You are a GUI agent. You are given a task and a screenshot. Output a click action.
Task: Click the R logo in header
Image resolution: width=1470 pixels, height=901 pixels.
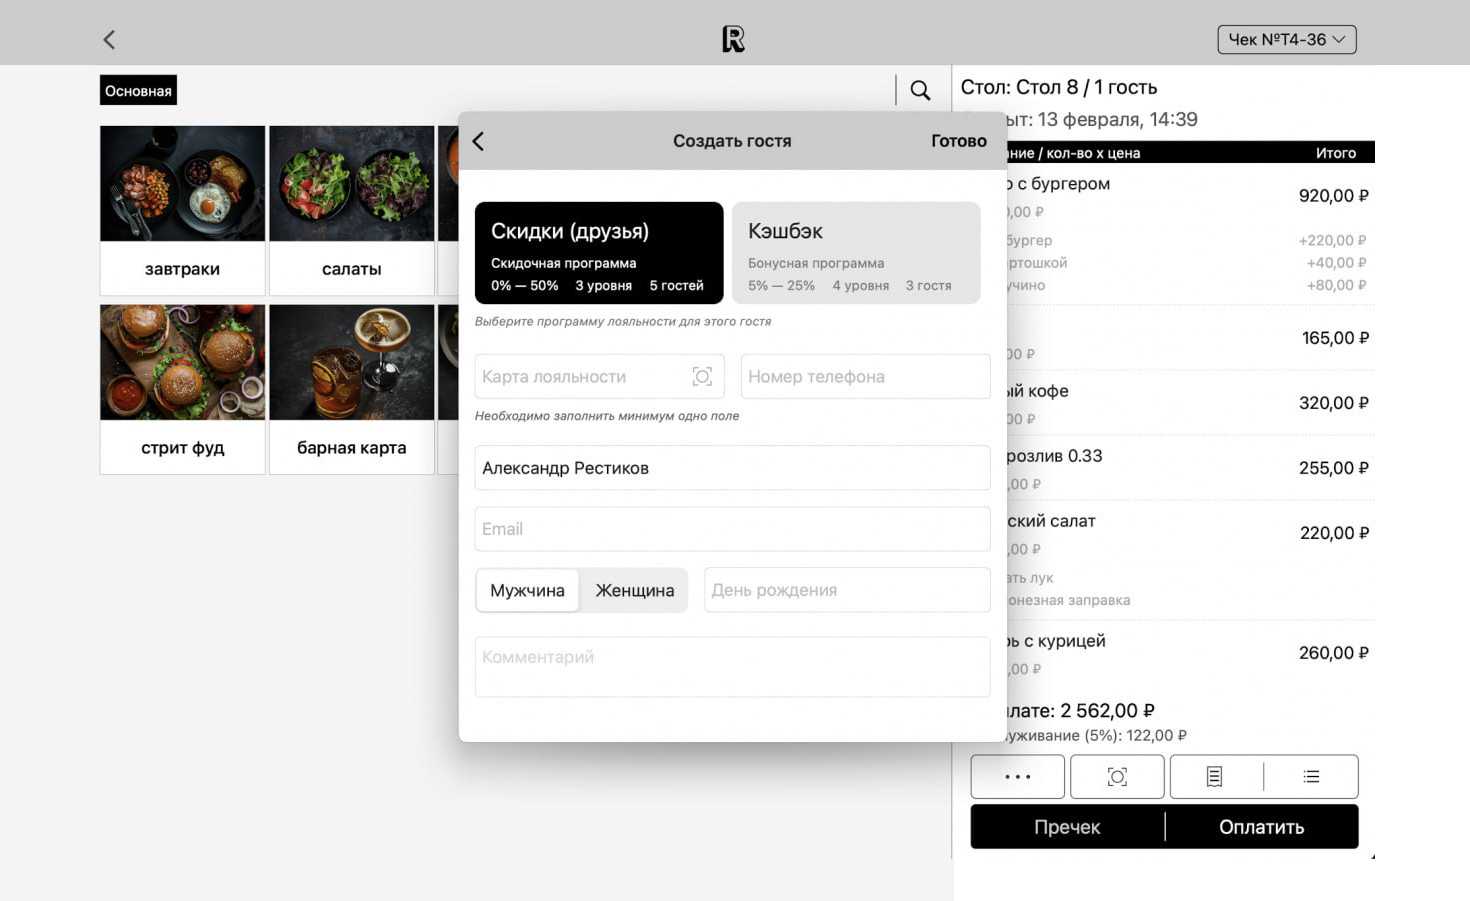click(x=733, y=39)
